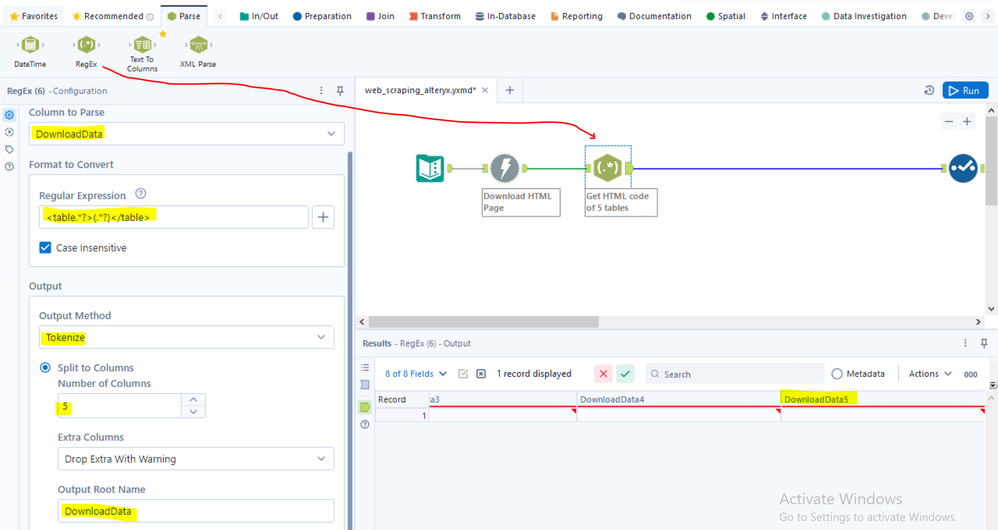This screenshot has height=530, width=998.
Task: Toggle Case Insensitive checkbox
Action: (x=45, y=248)
